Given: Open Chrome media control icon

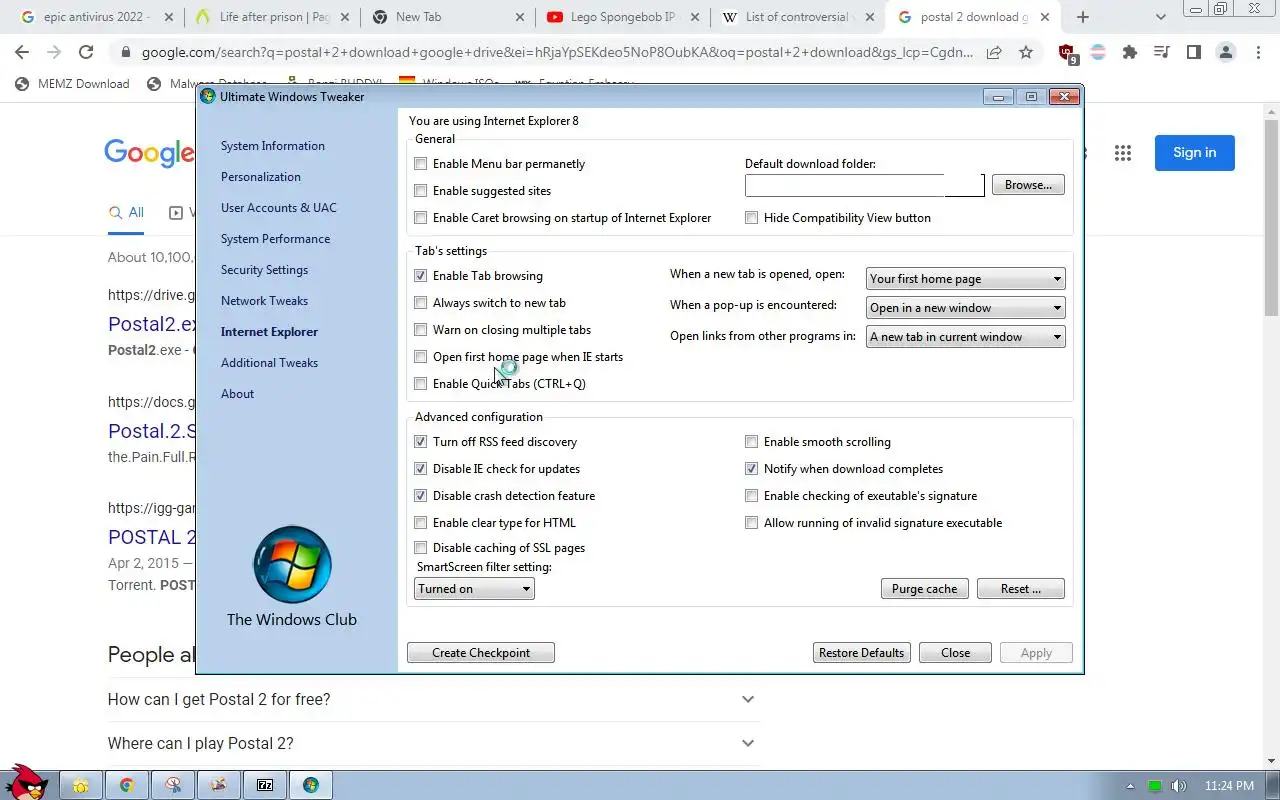Looking at the screenshot, I should coord(1162,53).
